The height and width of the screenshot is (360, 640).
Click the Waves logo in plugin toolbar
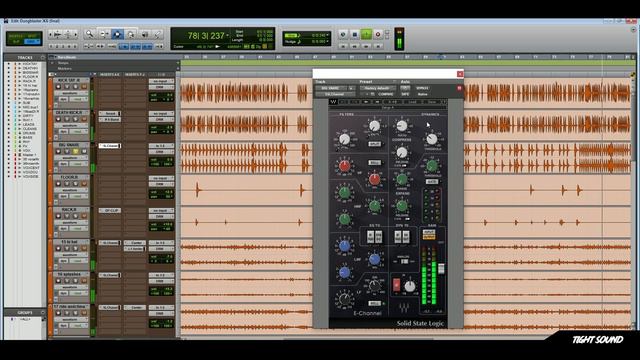pos(333,102)
